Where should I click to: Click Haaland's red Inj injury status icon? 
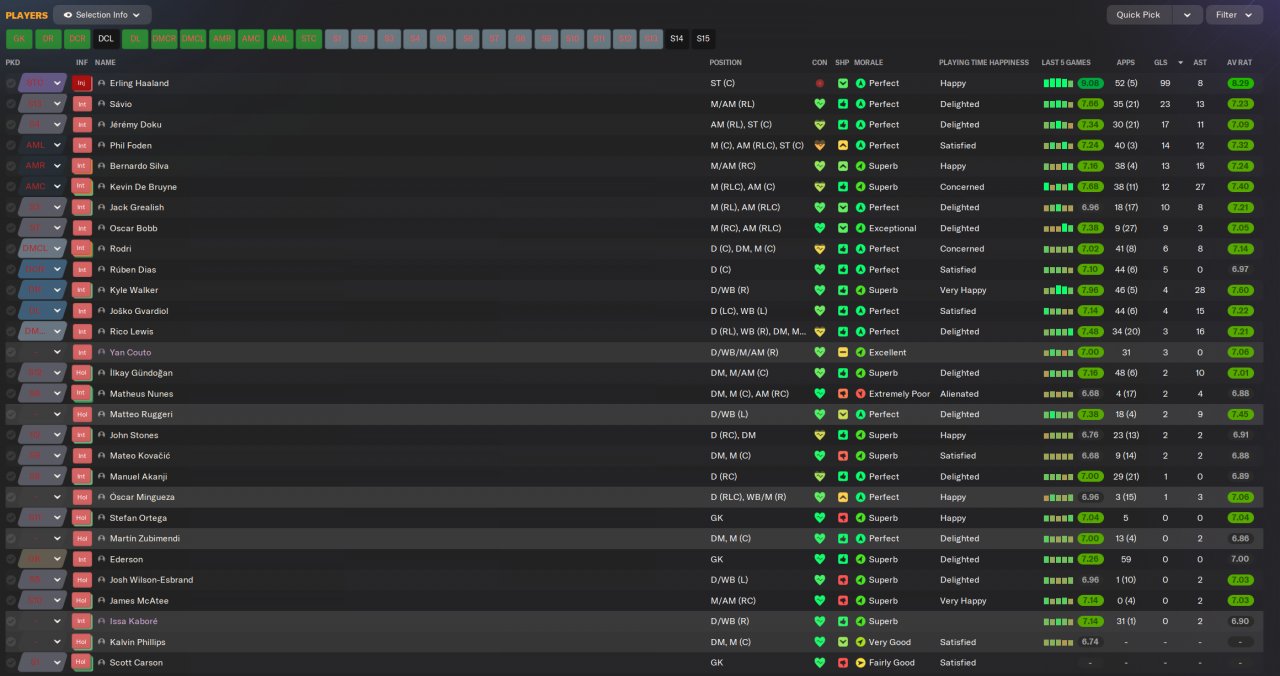(82, 83)
